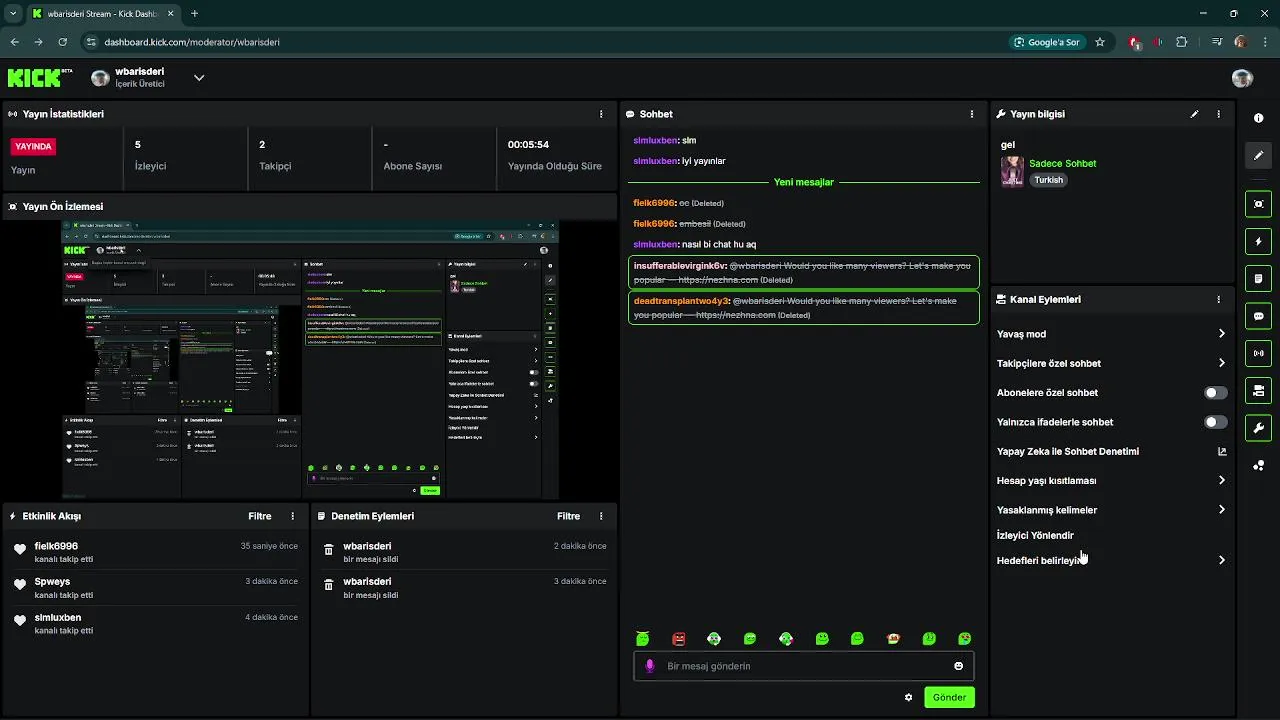Click Sadece Sohbet category thumbnail image

pyautogui.click(x=1012, y=171)
